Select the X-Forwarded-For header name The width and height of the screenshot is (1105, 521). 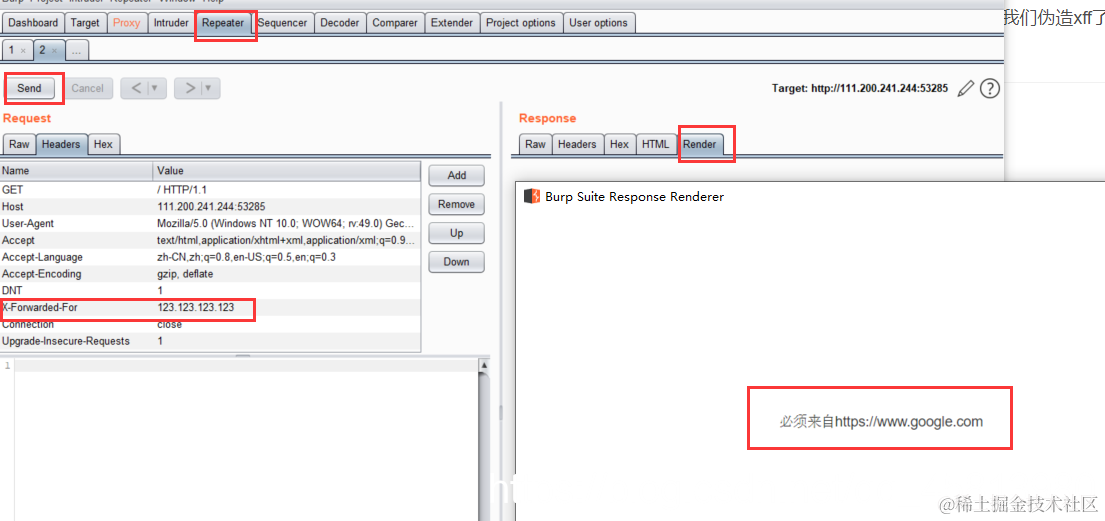point(39,307)
